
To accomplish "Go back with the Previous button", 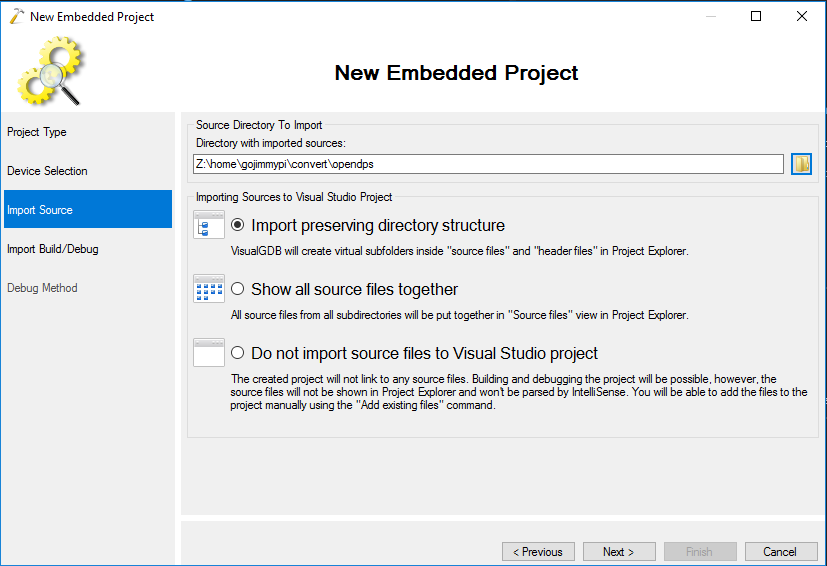I will [x=538, y=552].
